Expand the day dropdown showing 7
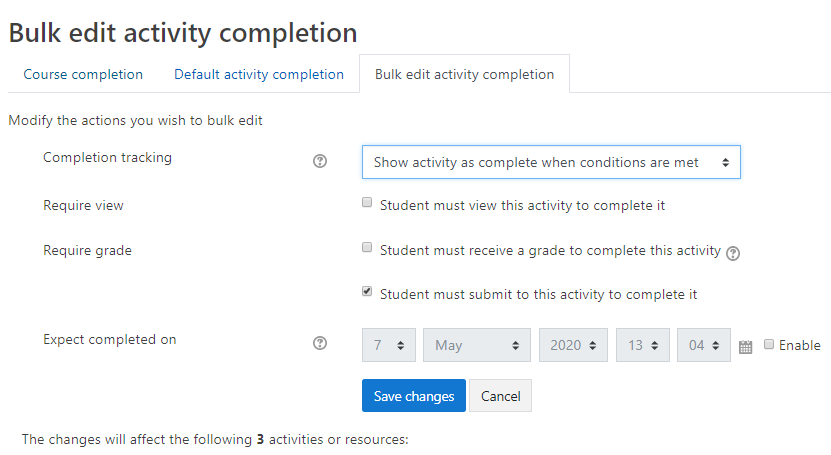The width and height of the screenshot is (831, 455). 389,345
